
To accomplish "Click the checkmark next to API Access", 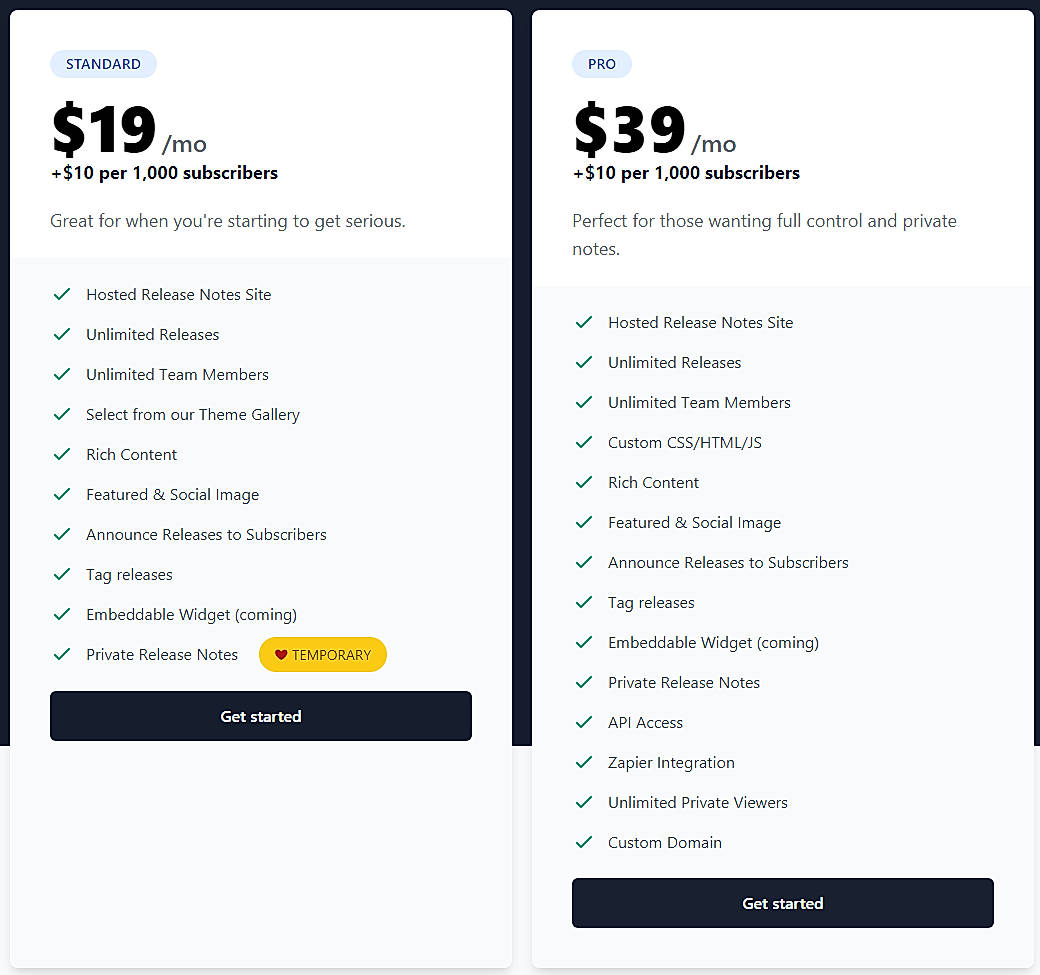I will (x=584, y=722).
